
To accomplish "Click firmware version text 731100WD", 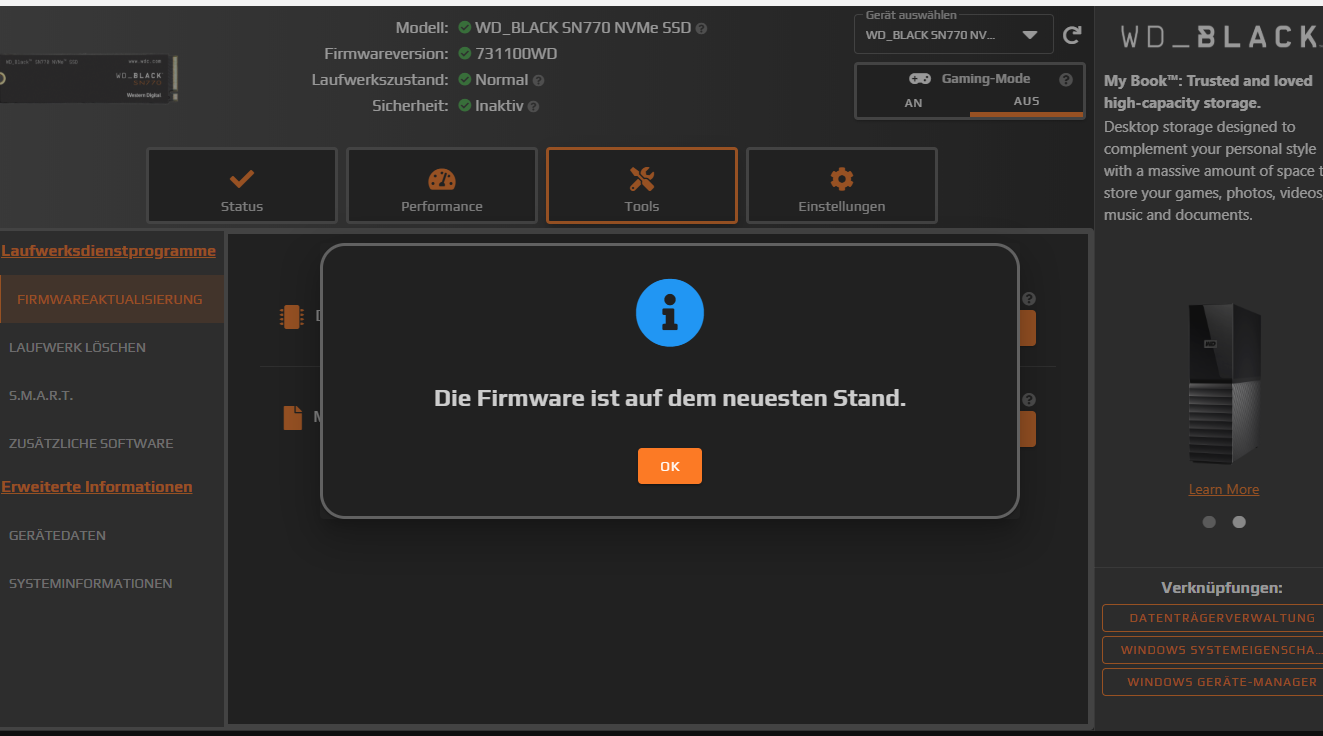I will [516, 53].
